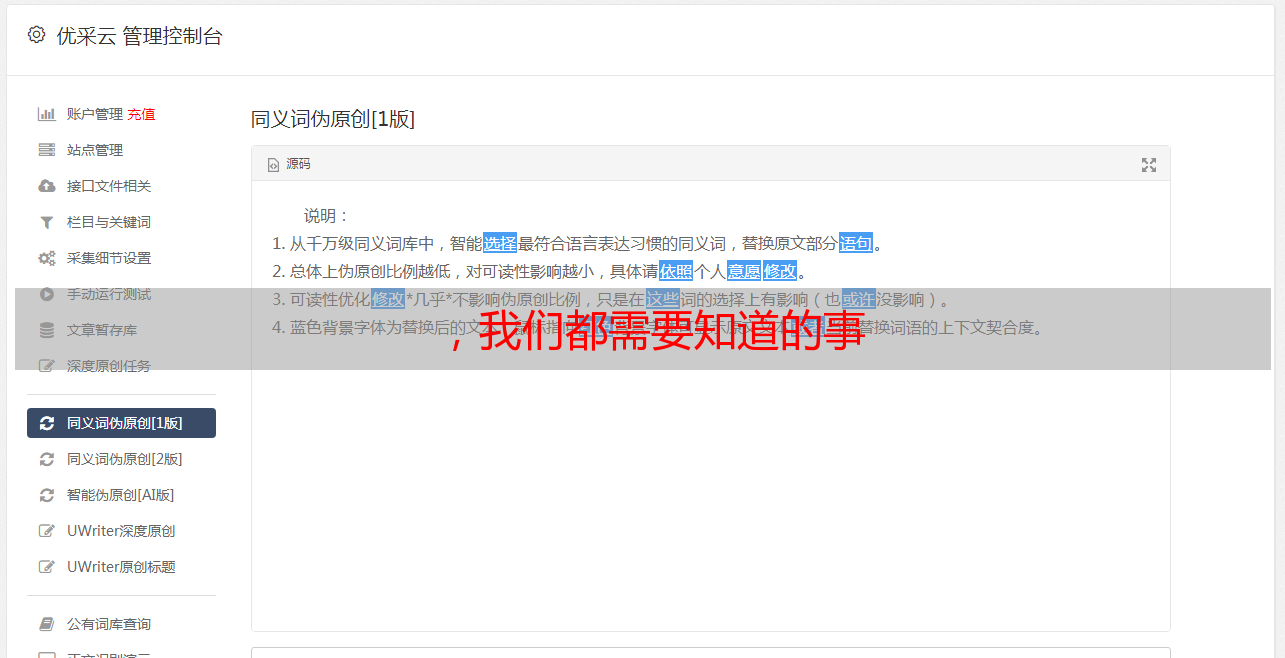The height and width of the screenshot is (658, 1285).
Task: Click the red 充值 recharge link
Action: (x=141, y=114)
